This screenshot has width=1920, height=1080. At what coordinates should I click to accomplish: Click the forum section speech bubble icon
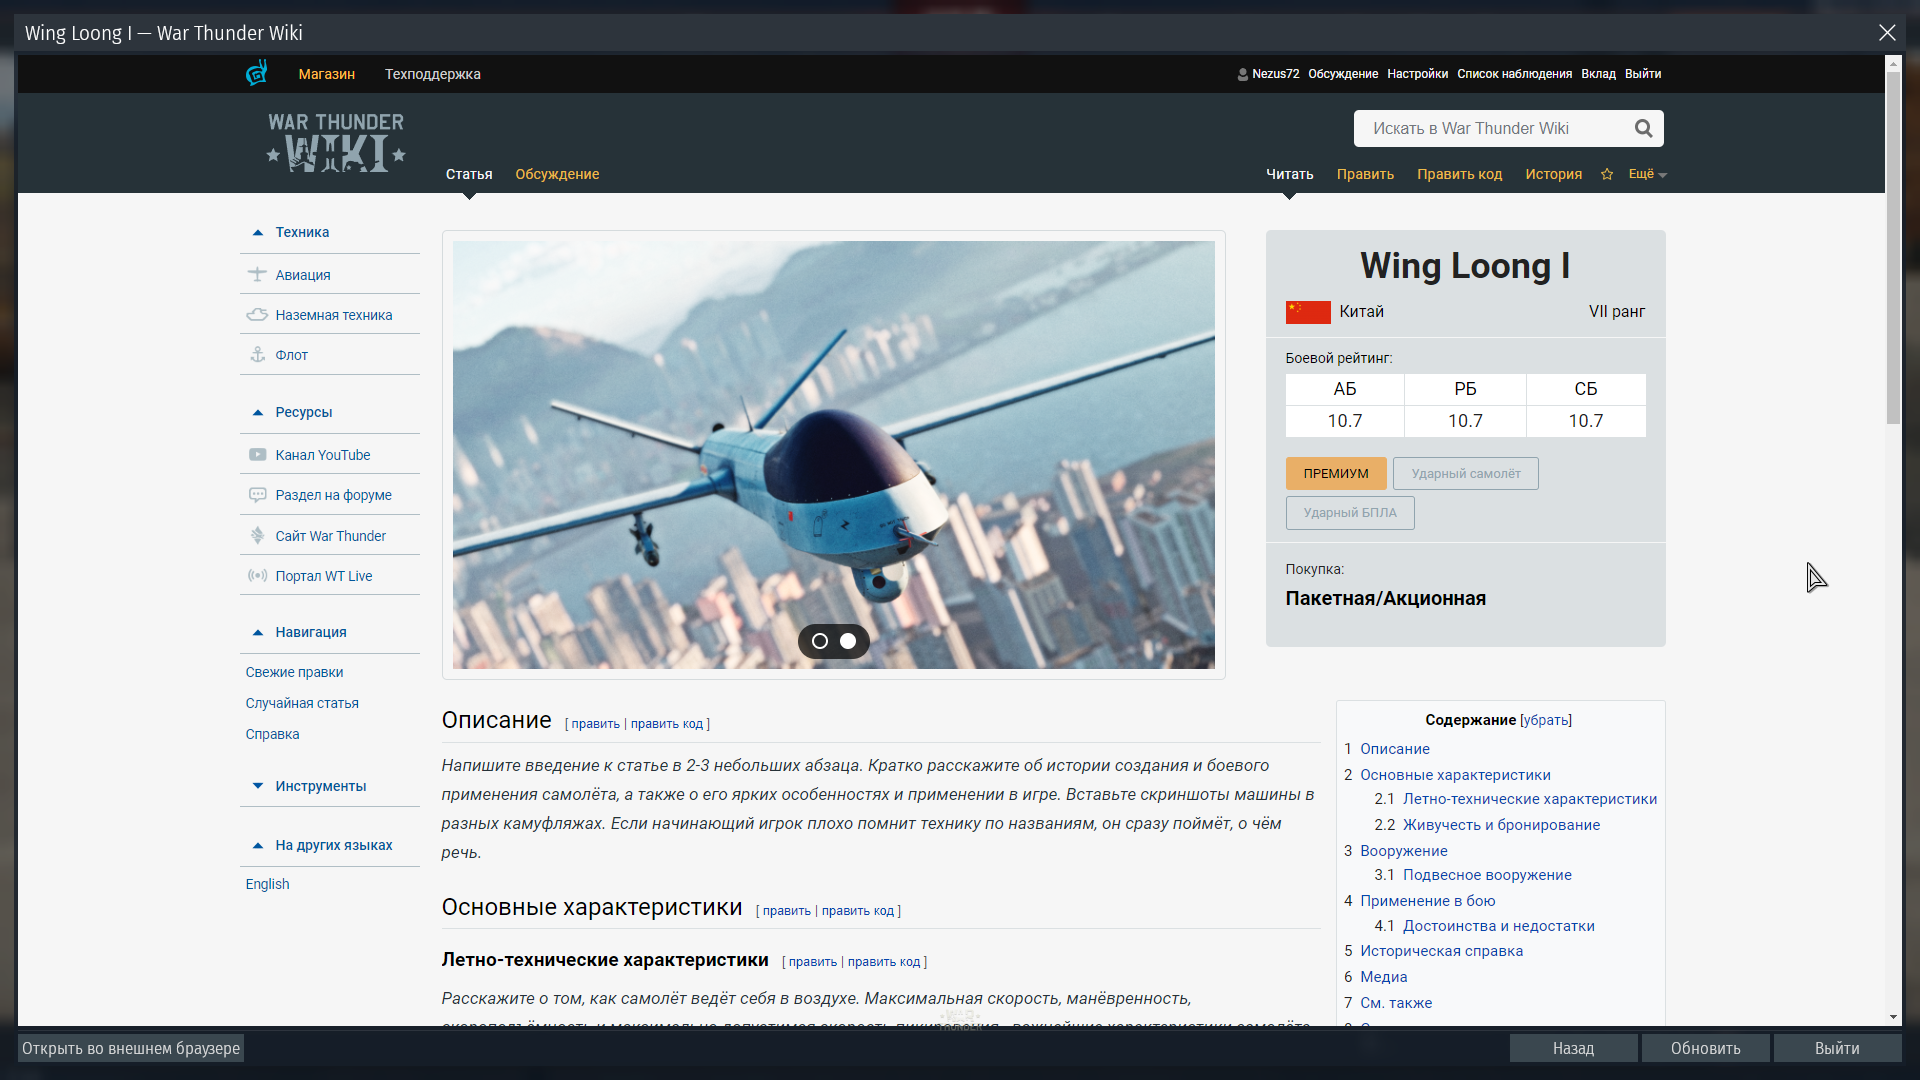(257, 494)
